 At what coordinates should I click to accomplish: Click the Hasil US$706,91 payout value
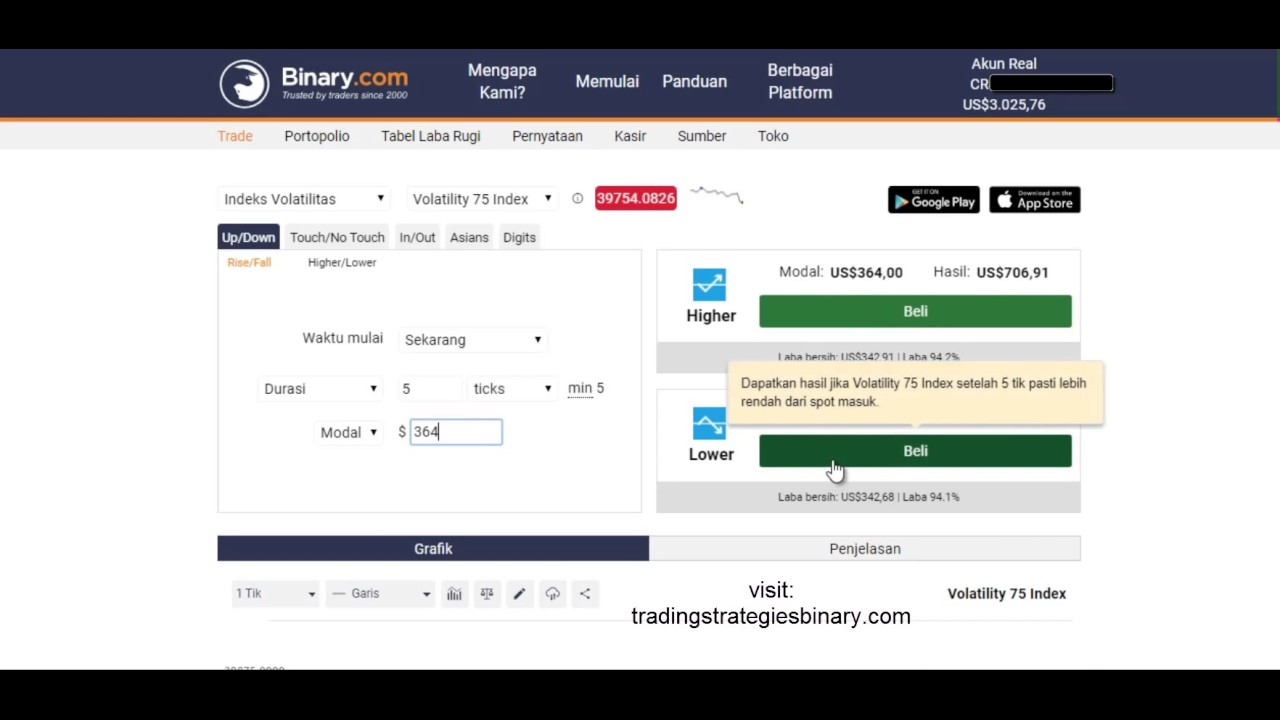click(1012, 272)
